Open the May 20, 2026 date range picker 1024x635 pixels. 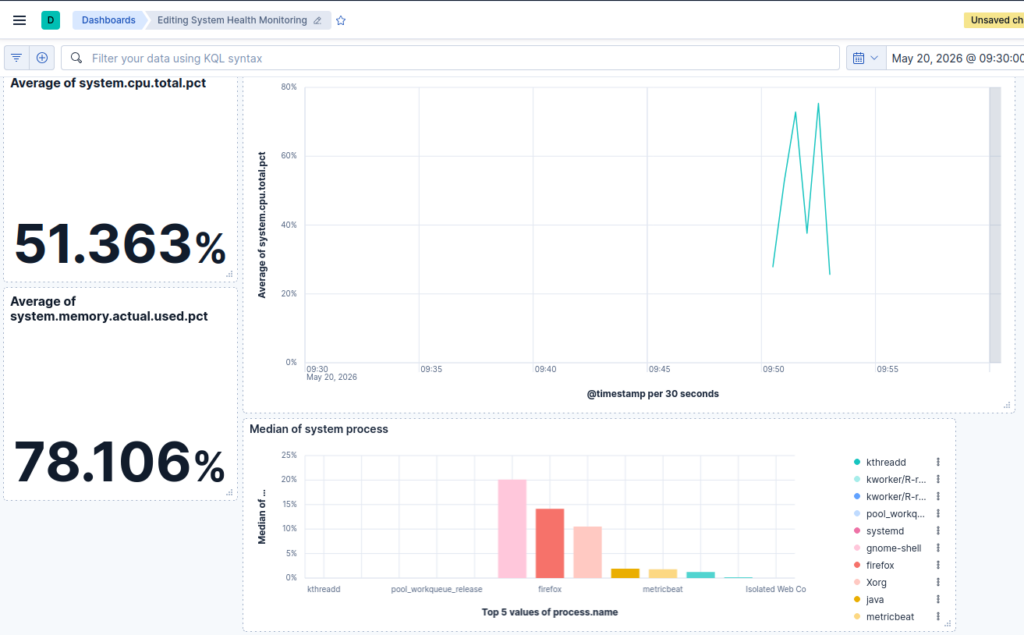coord(957,58)
